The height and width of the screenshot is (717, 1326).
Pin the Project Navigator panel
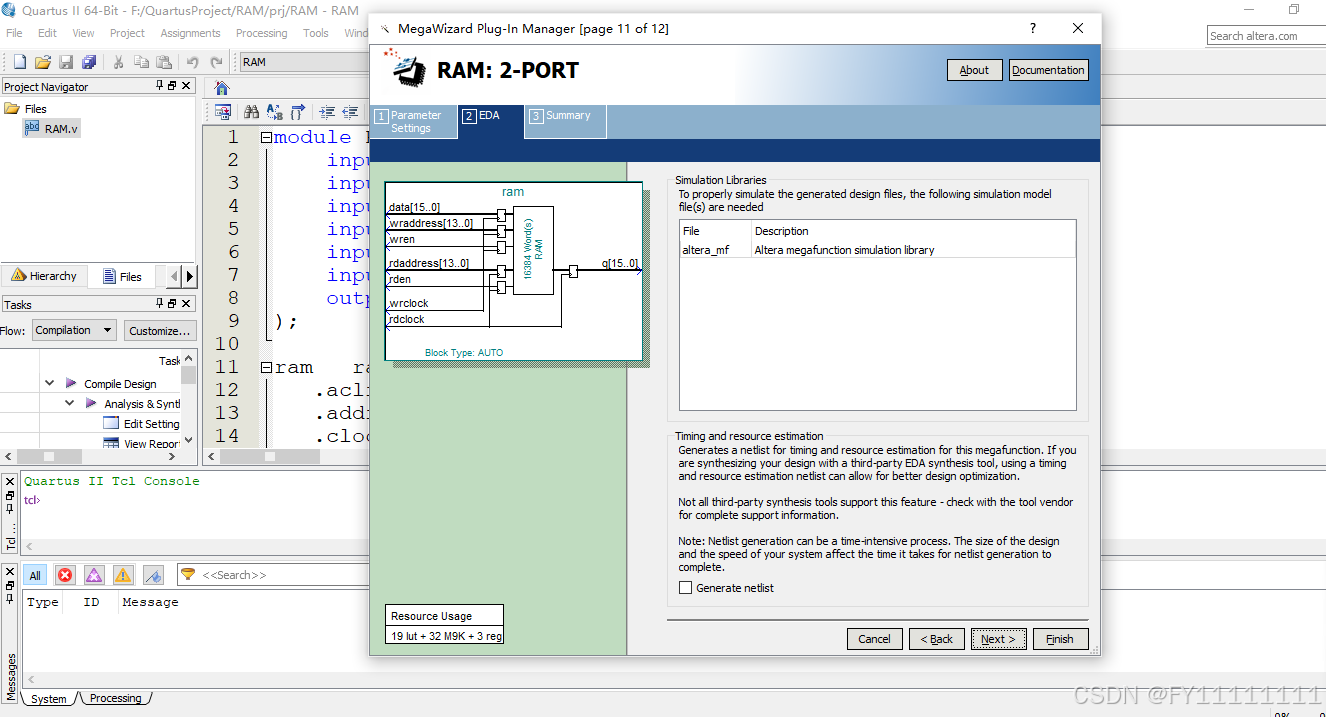pyautogui.click(x=160, y=86)
